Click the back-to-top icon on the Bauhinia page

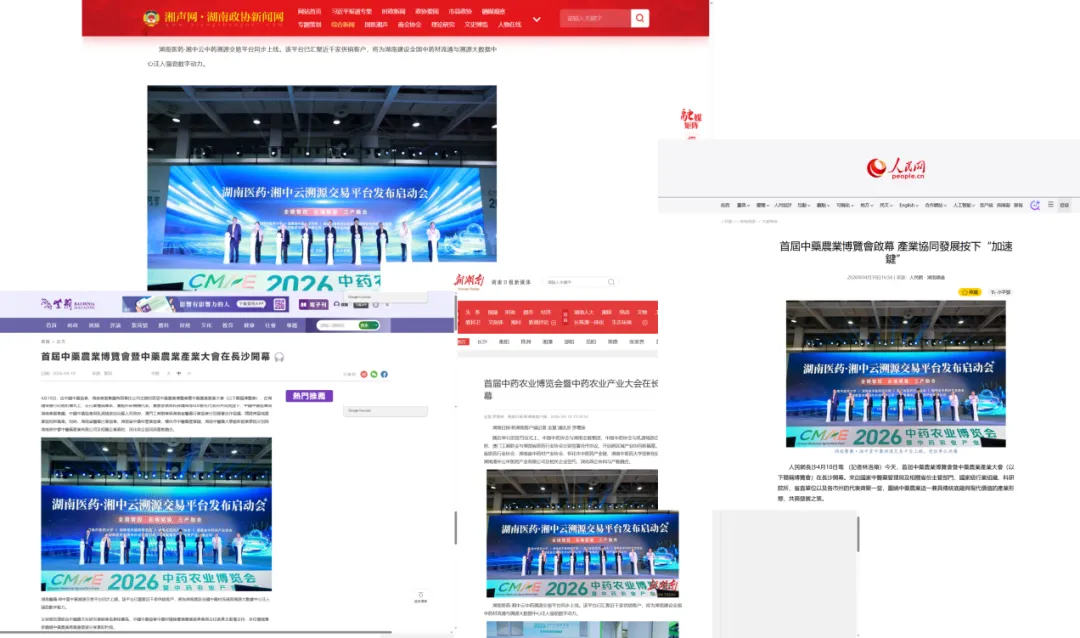(420, 597)
